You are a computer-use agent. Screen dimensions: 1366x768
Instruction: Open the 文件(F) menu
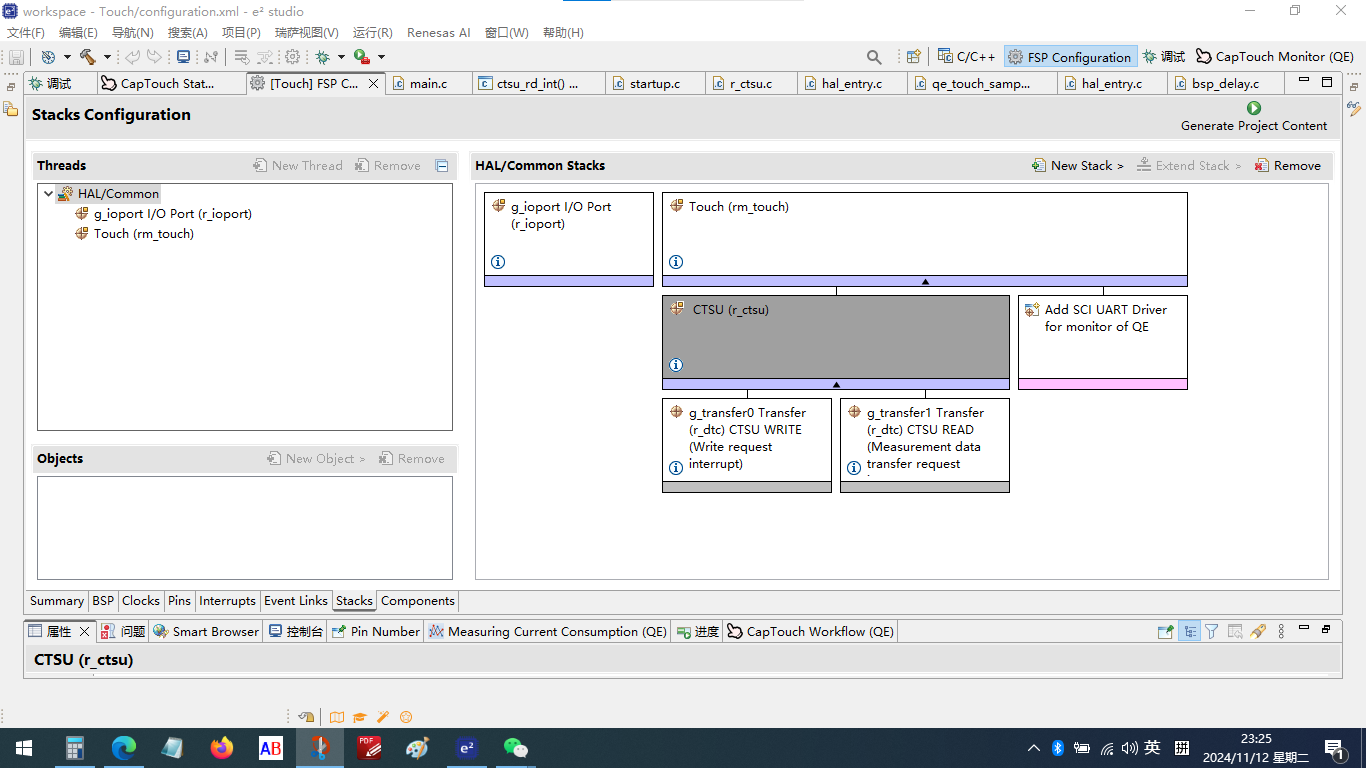tap(26, 32)
